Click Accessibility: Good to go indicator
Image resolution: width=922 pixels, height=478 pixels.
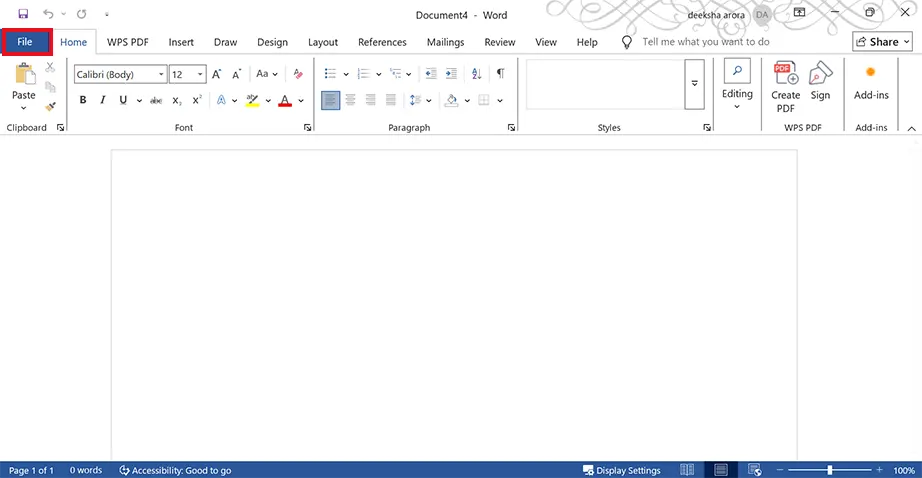click(x=175, y=470)
